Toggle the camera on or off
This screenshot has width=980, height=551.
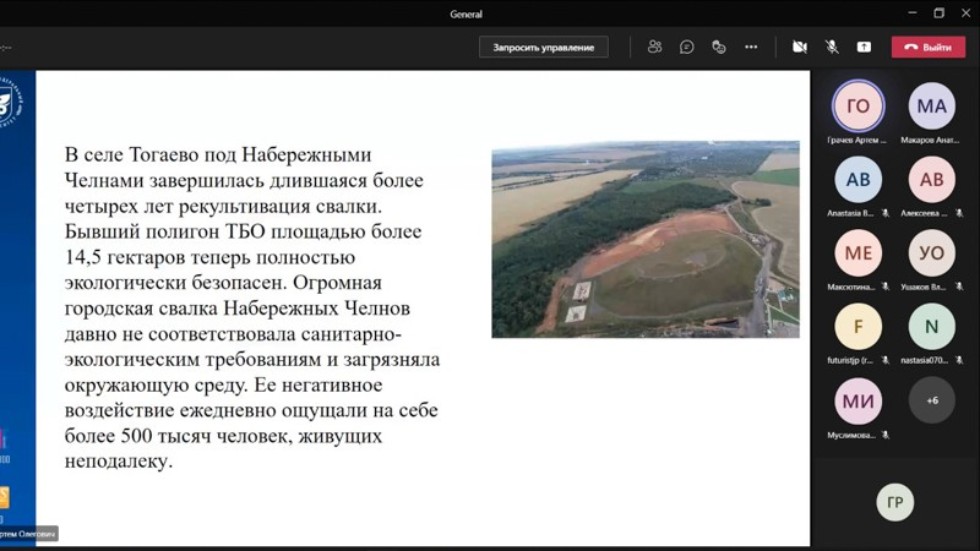(799, 46)
